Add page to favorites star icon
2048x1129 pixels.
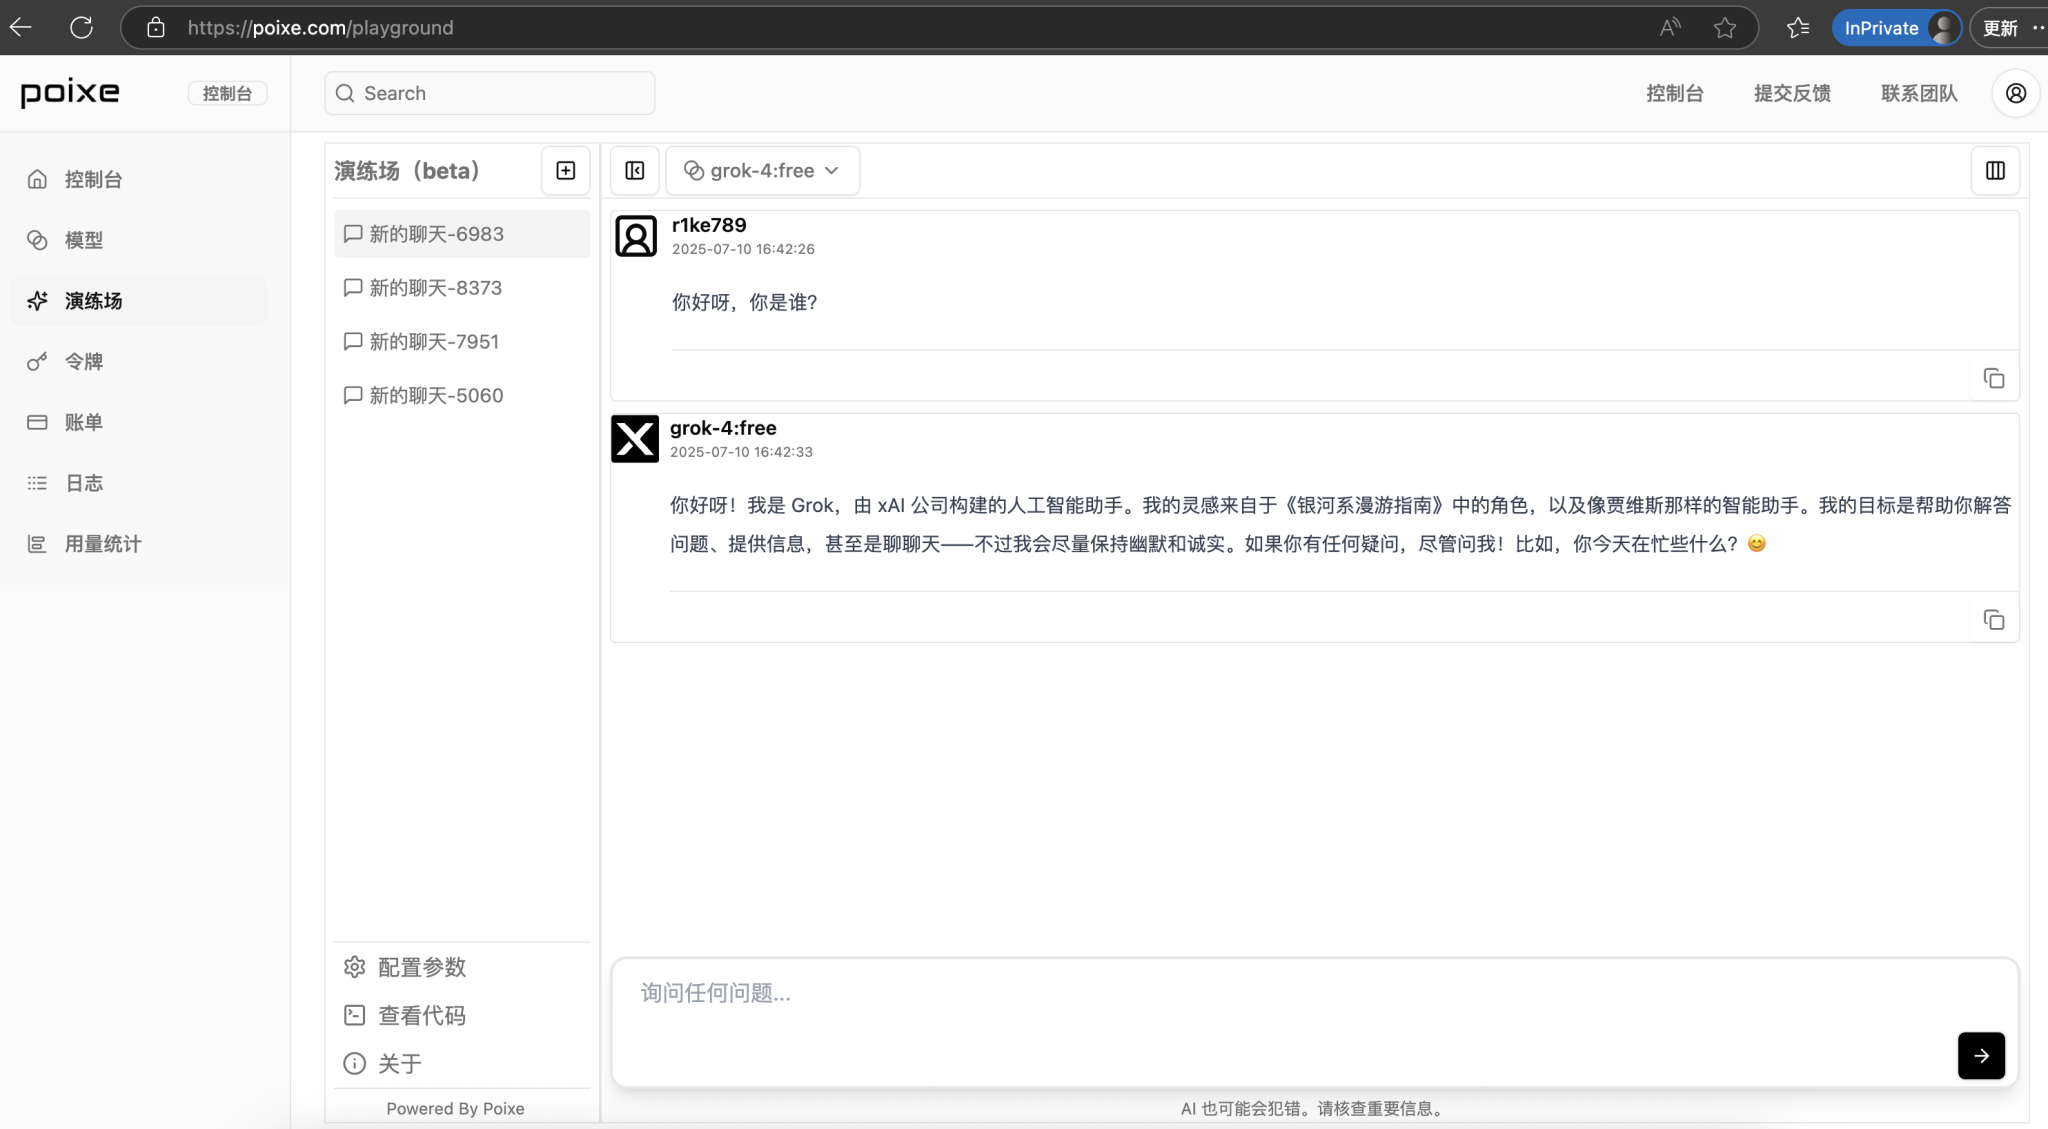[1725, 28]
